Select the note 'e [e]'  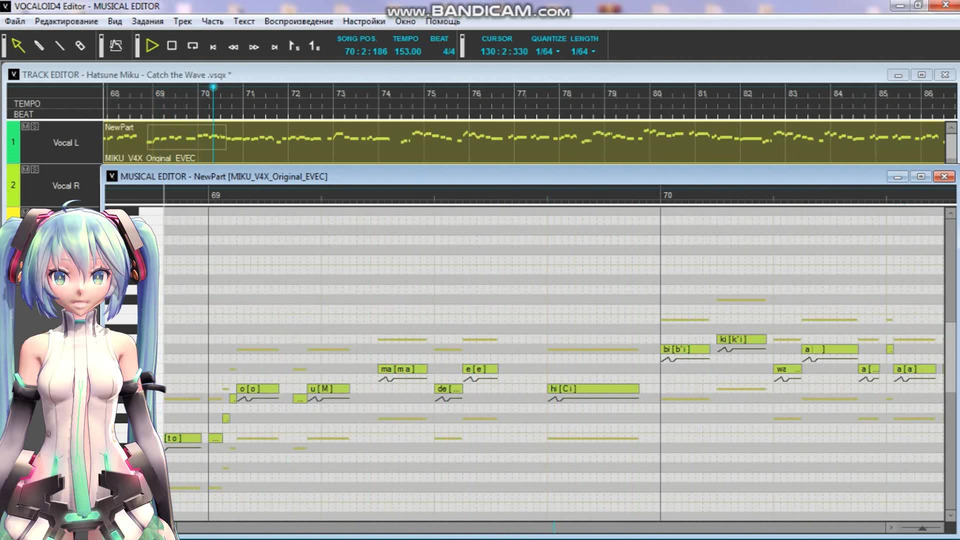[x=480, y=369]
